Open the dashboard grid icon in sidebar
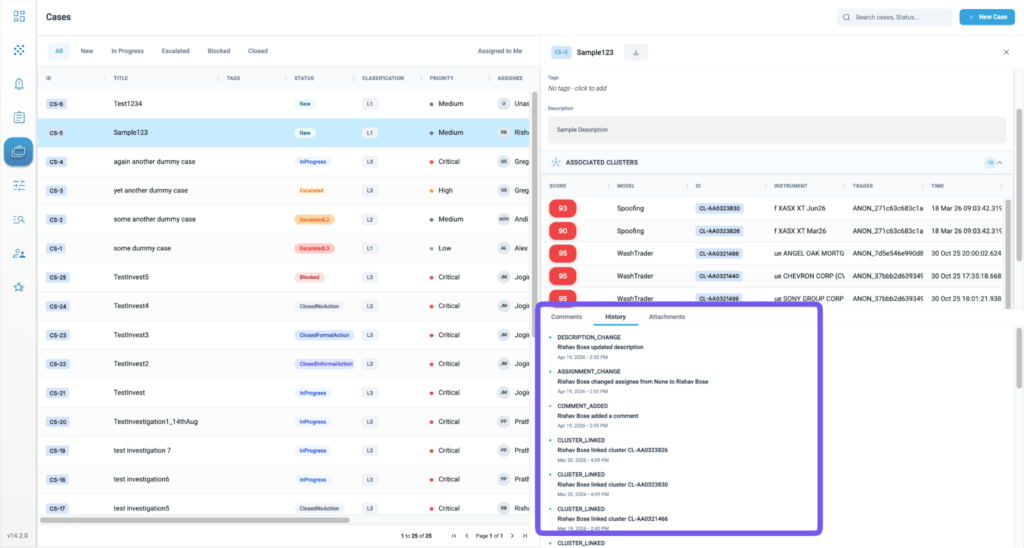 (x=19, y=16)
